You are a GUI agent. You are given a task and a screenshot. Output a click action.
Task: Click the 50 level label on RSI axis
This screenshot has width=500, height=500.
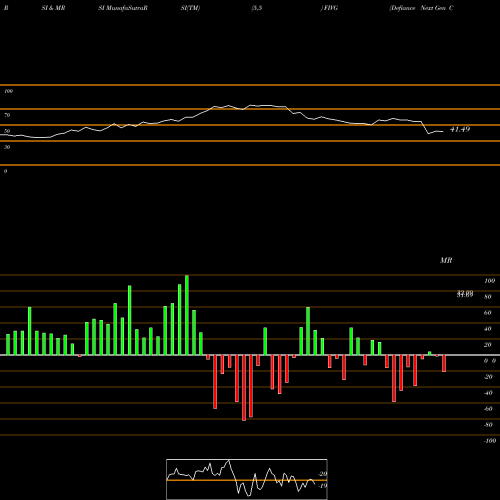point(7,131)
